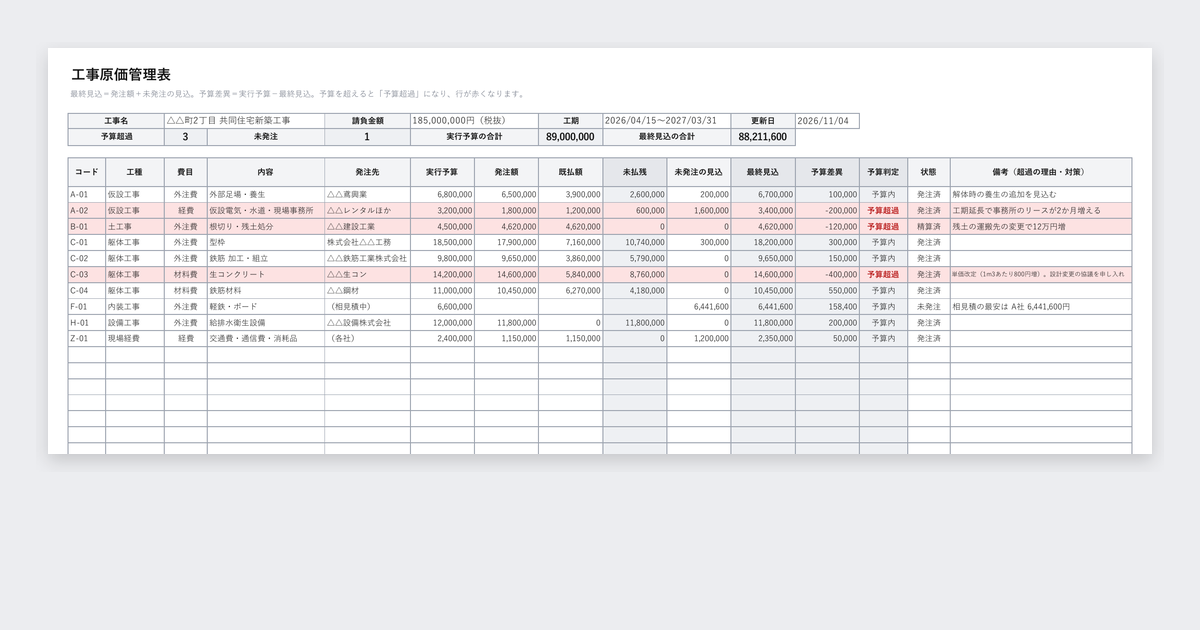
Task: Click the budget cell 18,500,000
Action: point(442,242)
